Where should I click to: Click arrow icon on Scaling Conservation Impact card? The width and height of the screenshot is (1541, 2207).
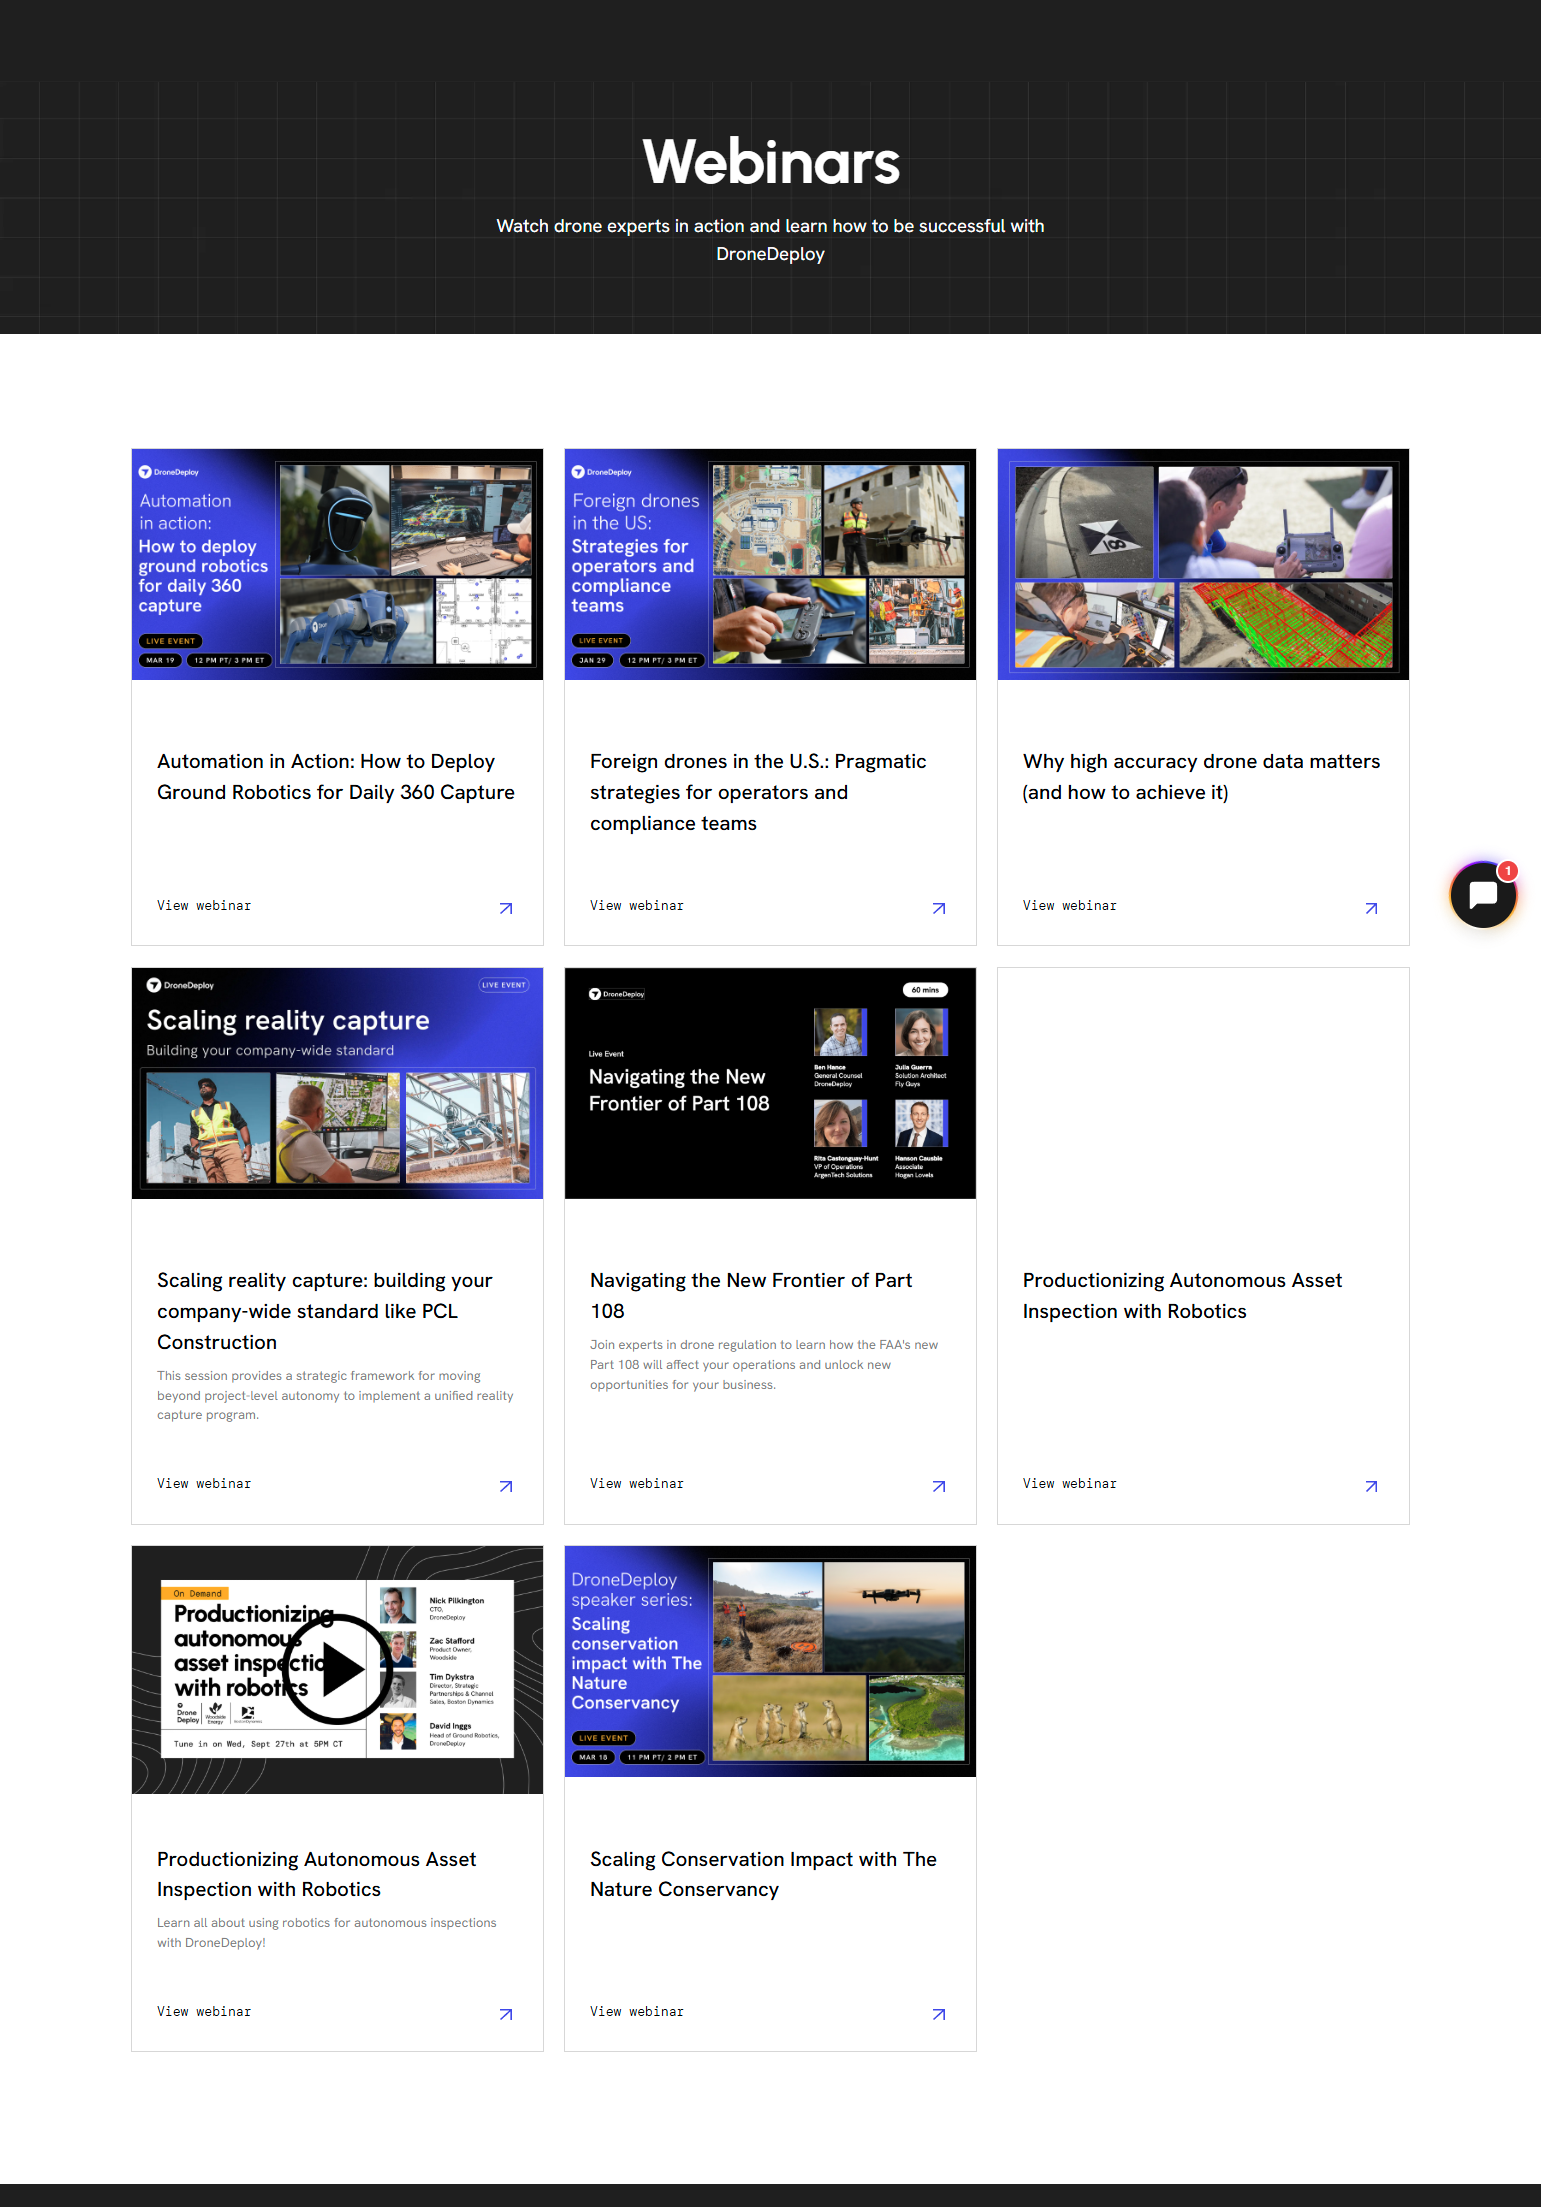(x=939, y=2014)
